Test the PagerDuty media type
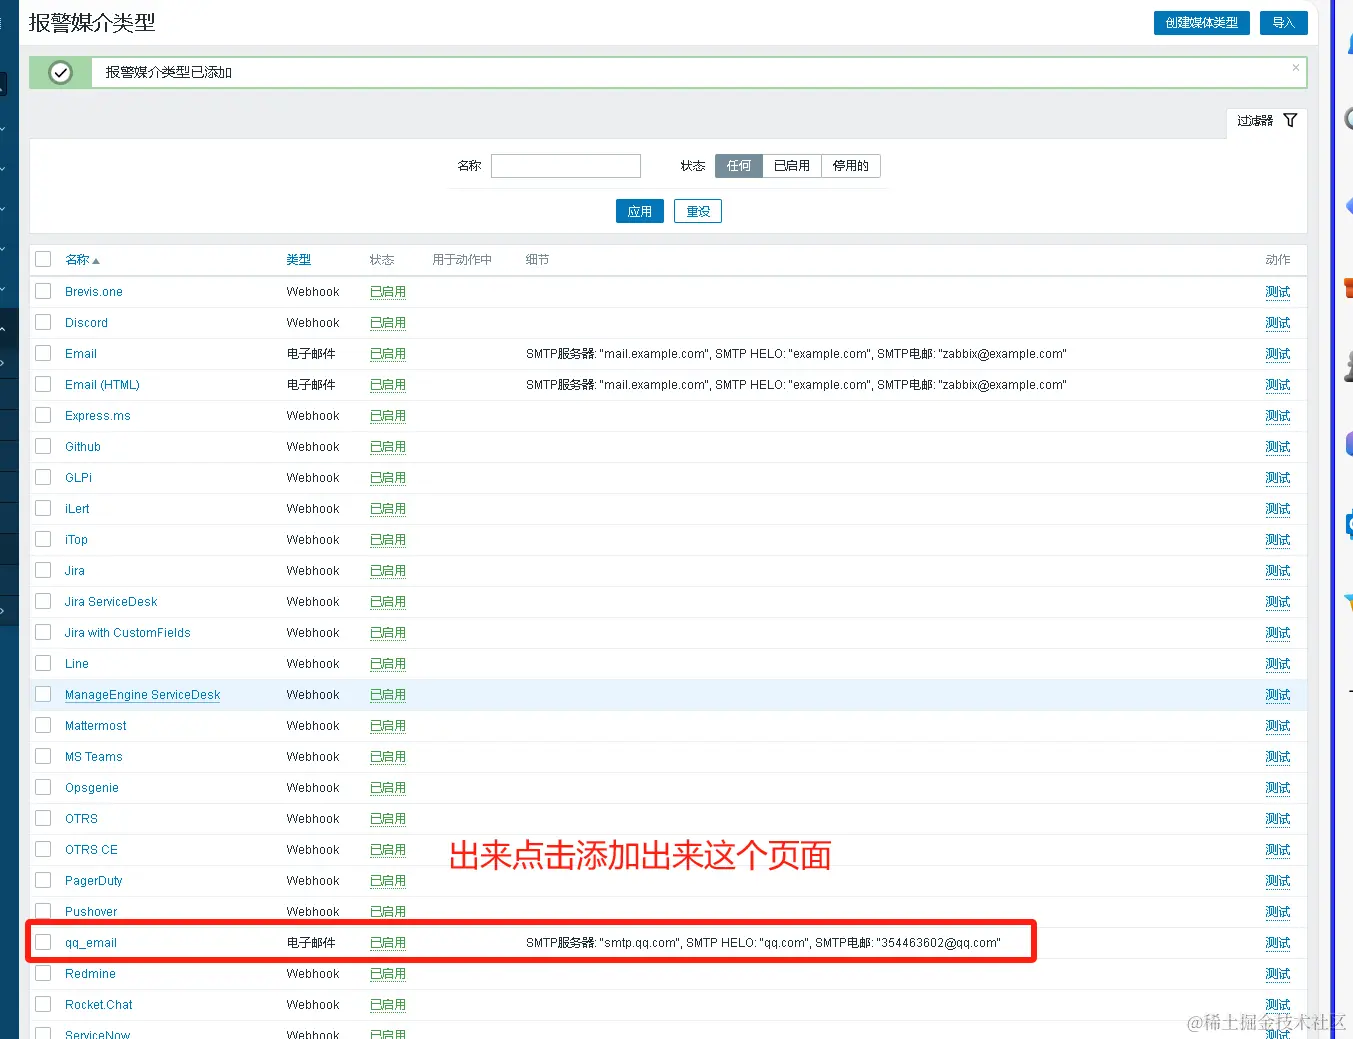The image size is (1353, 1039). tap(1278, 881)
